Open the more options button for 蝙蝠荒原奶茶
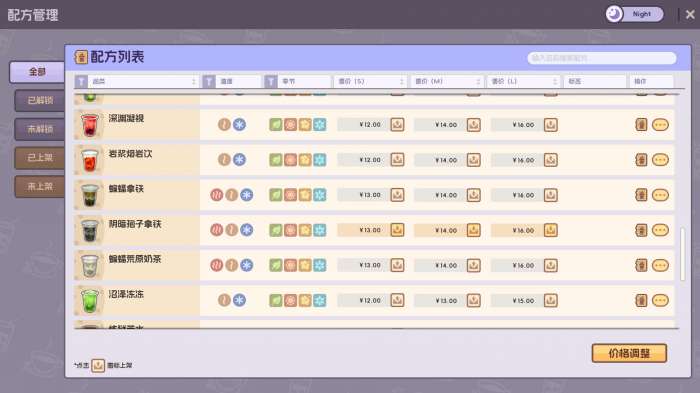Screen dimensions: 700x393 660,265
